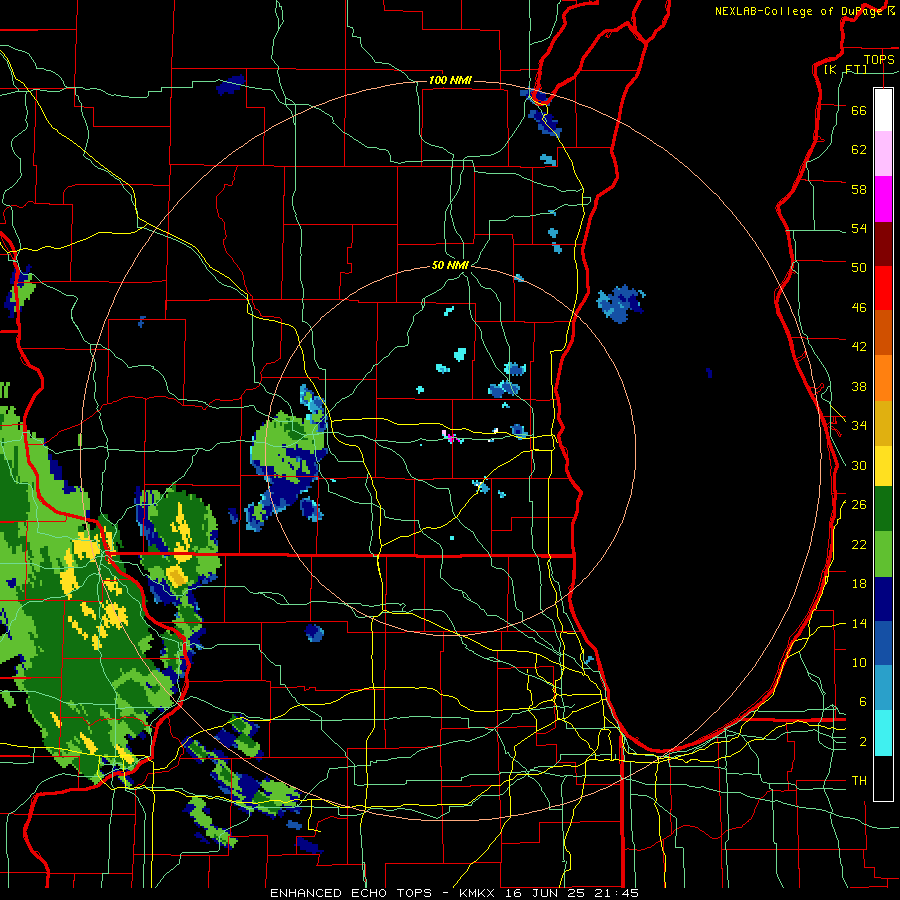900x900 pixels.
Task: Click the yellow legend segment
Action: (883, 466)
